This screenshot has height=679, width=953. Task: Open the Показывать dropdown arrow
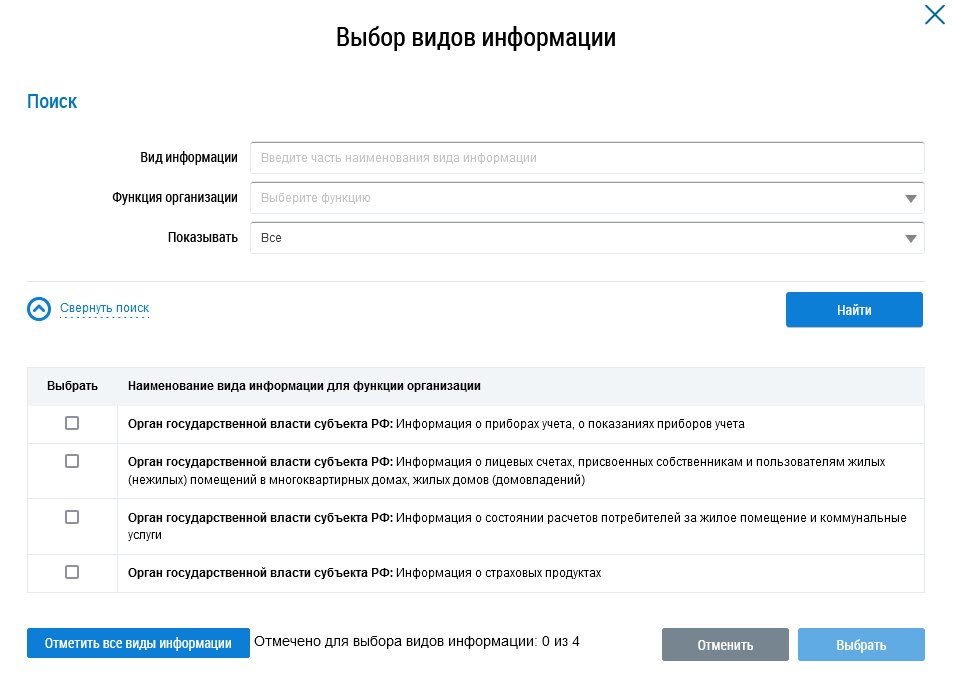[x=910, y=238]
